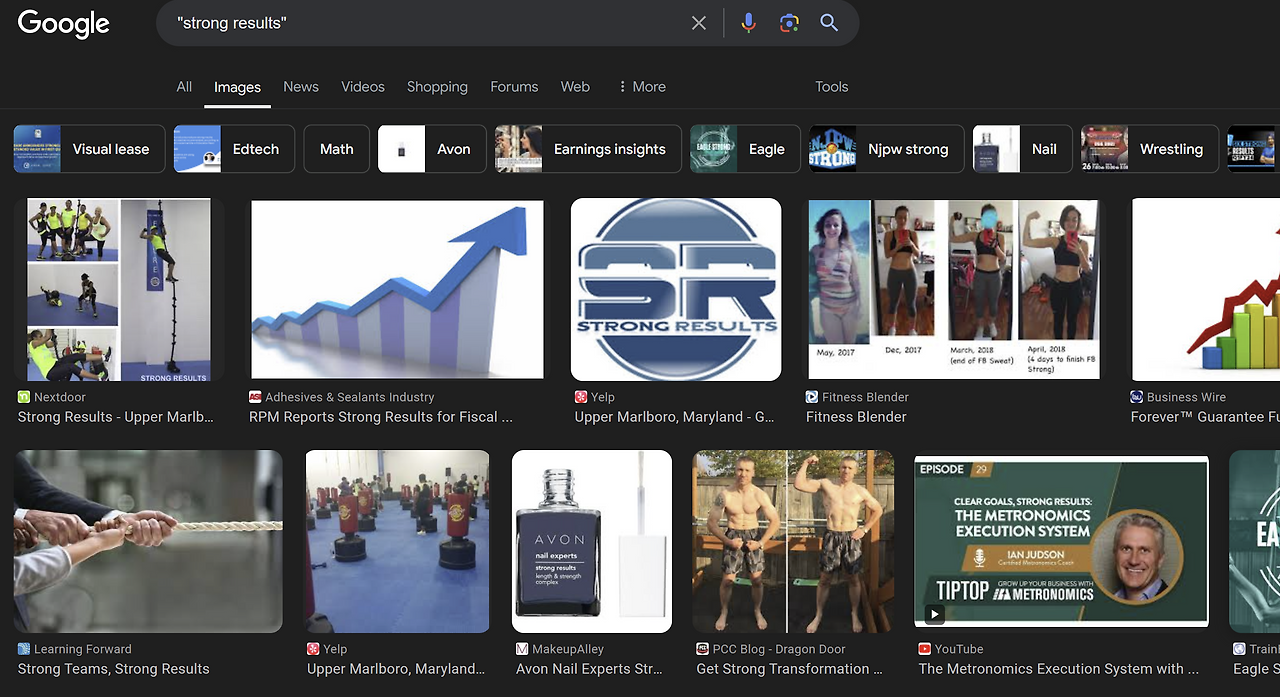Select Earnings insights chip
This screenshot has height=697, width=1280.
pos(588,149)
